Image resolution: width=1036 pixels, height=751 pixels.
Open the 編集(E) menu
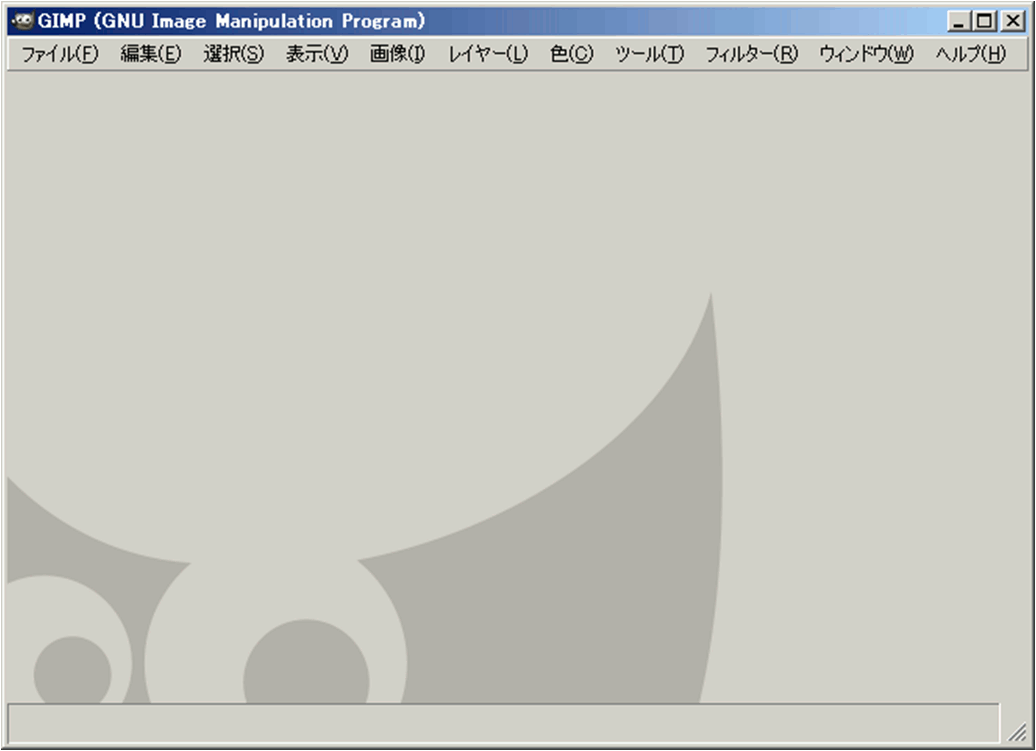pyautogui.click(x=151, y=55)
